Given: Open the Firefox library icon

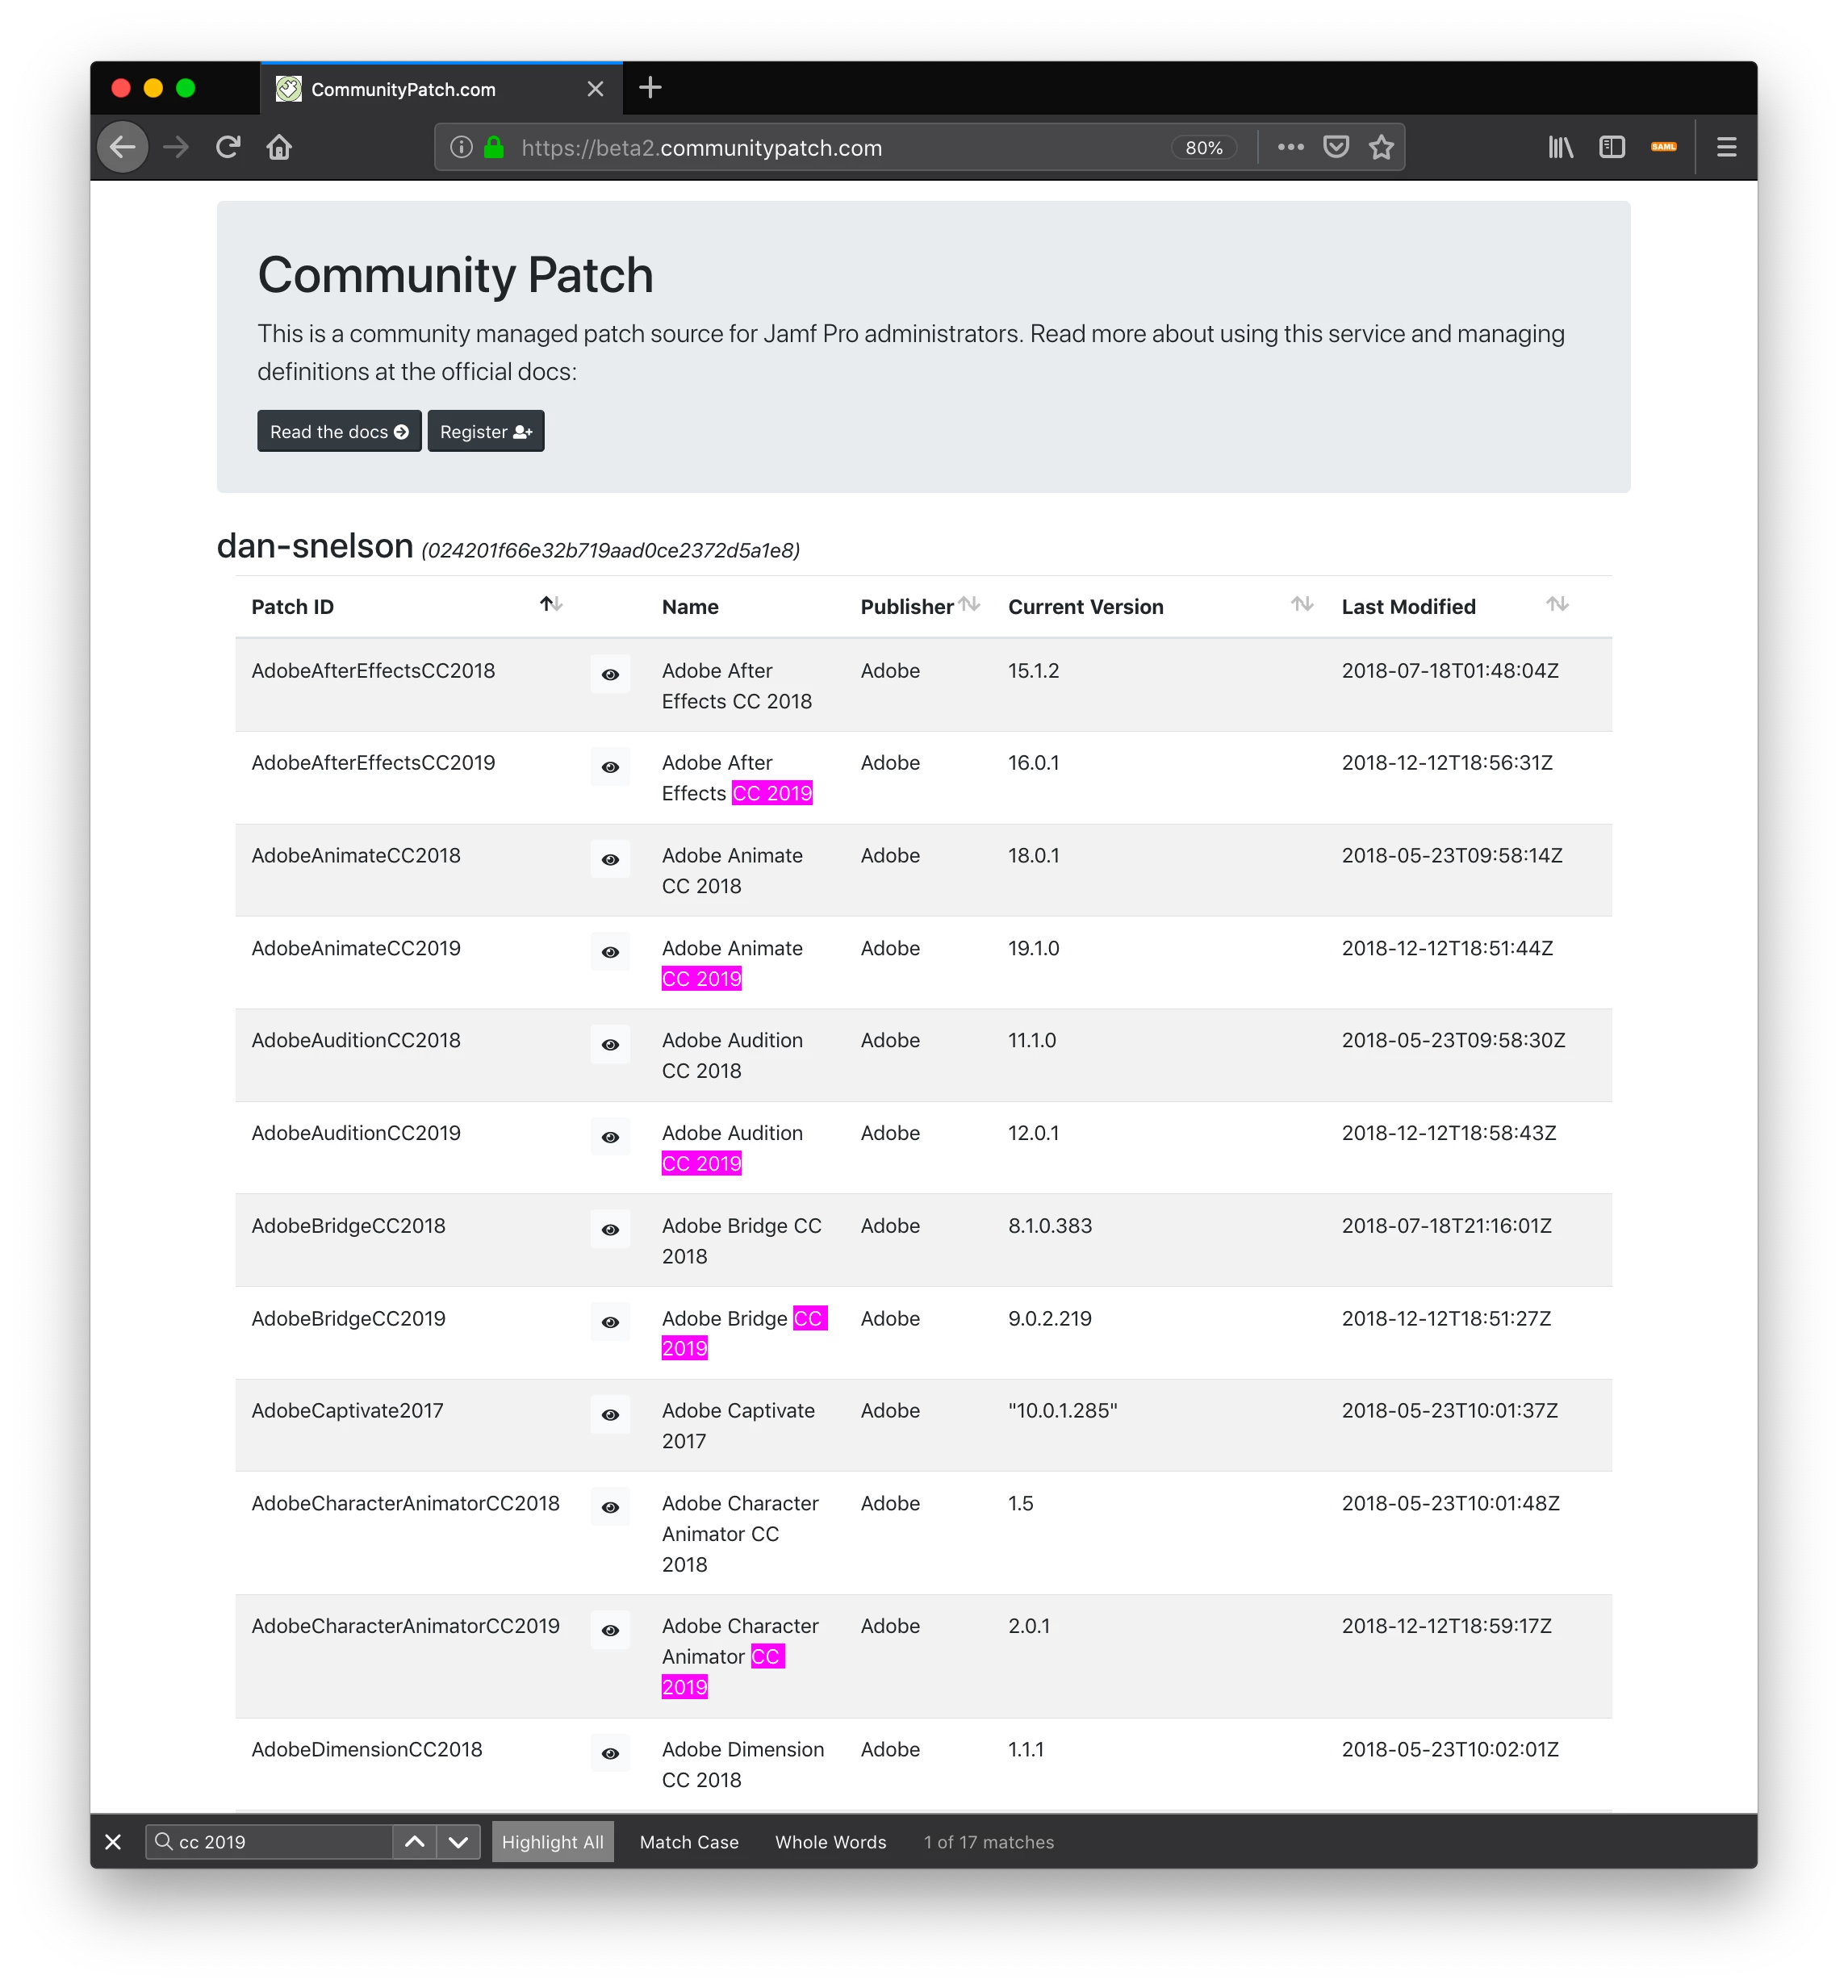Looking at the screenshot, I should (x=1560, y=147).
